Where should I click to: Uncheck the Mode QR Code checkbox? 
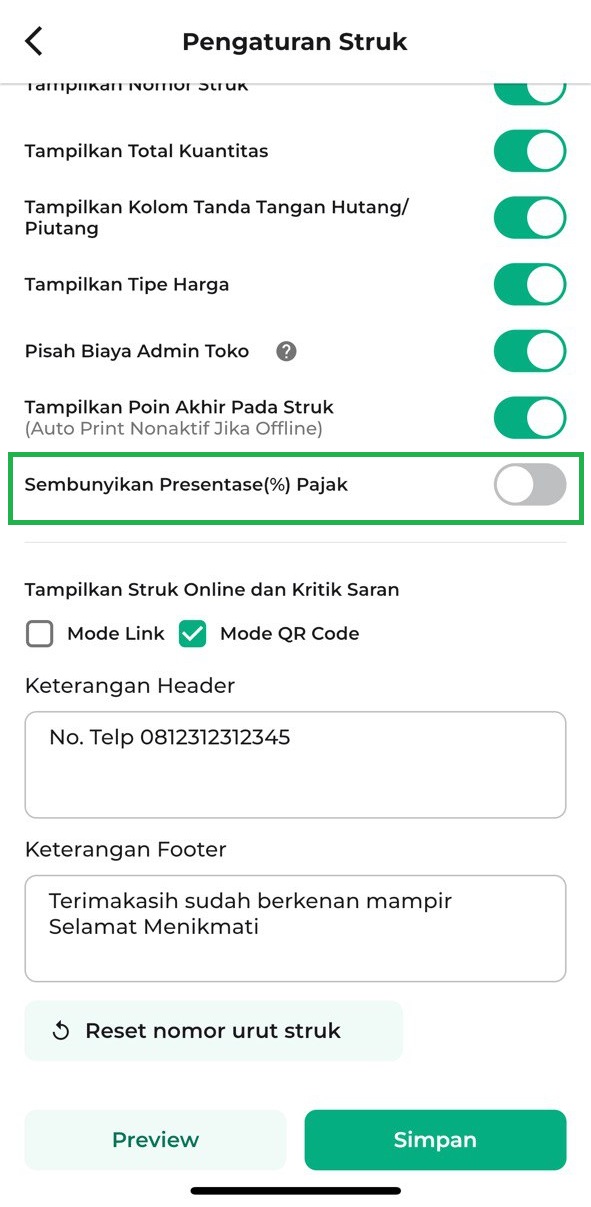coord(193,633)
